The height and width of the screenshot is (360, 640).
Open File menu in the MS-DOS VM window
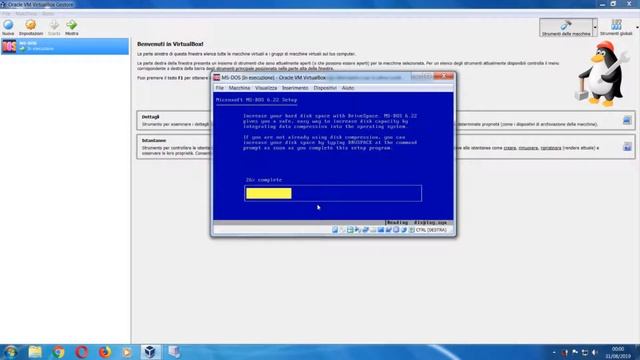[x=220, y=88]
